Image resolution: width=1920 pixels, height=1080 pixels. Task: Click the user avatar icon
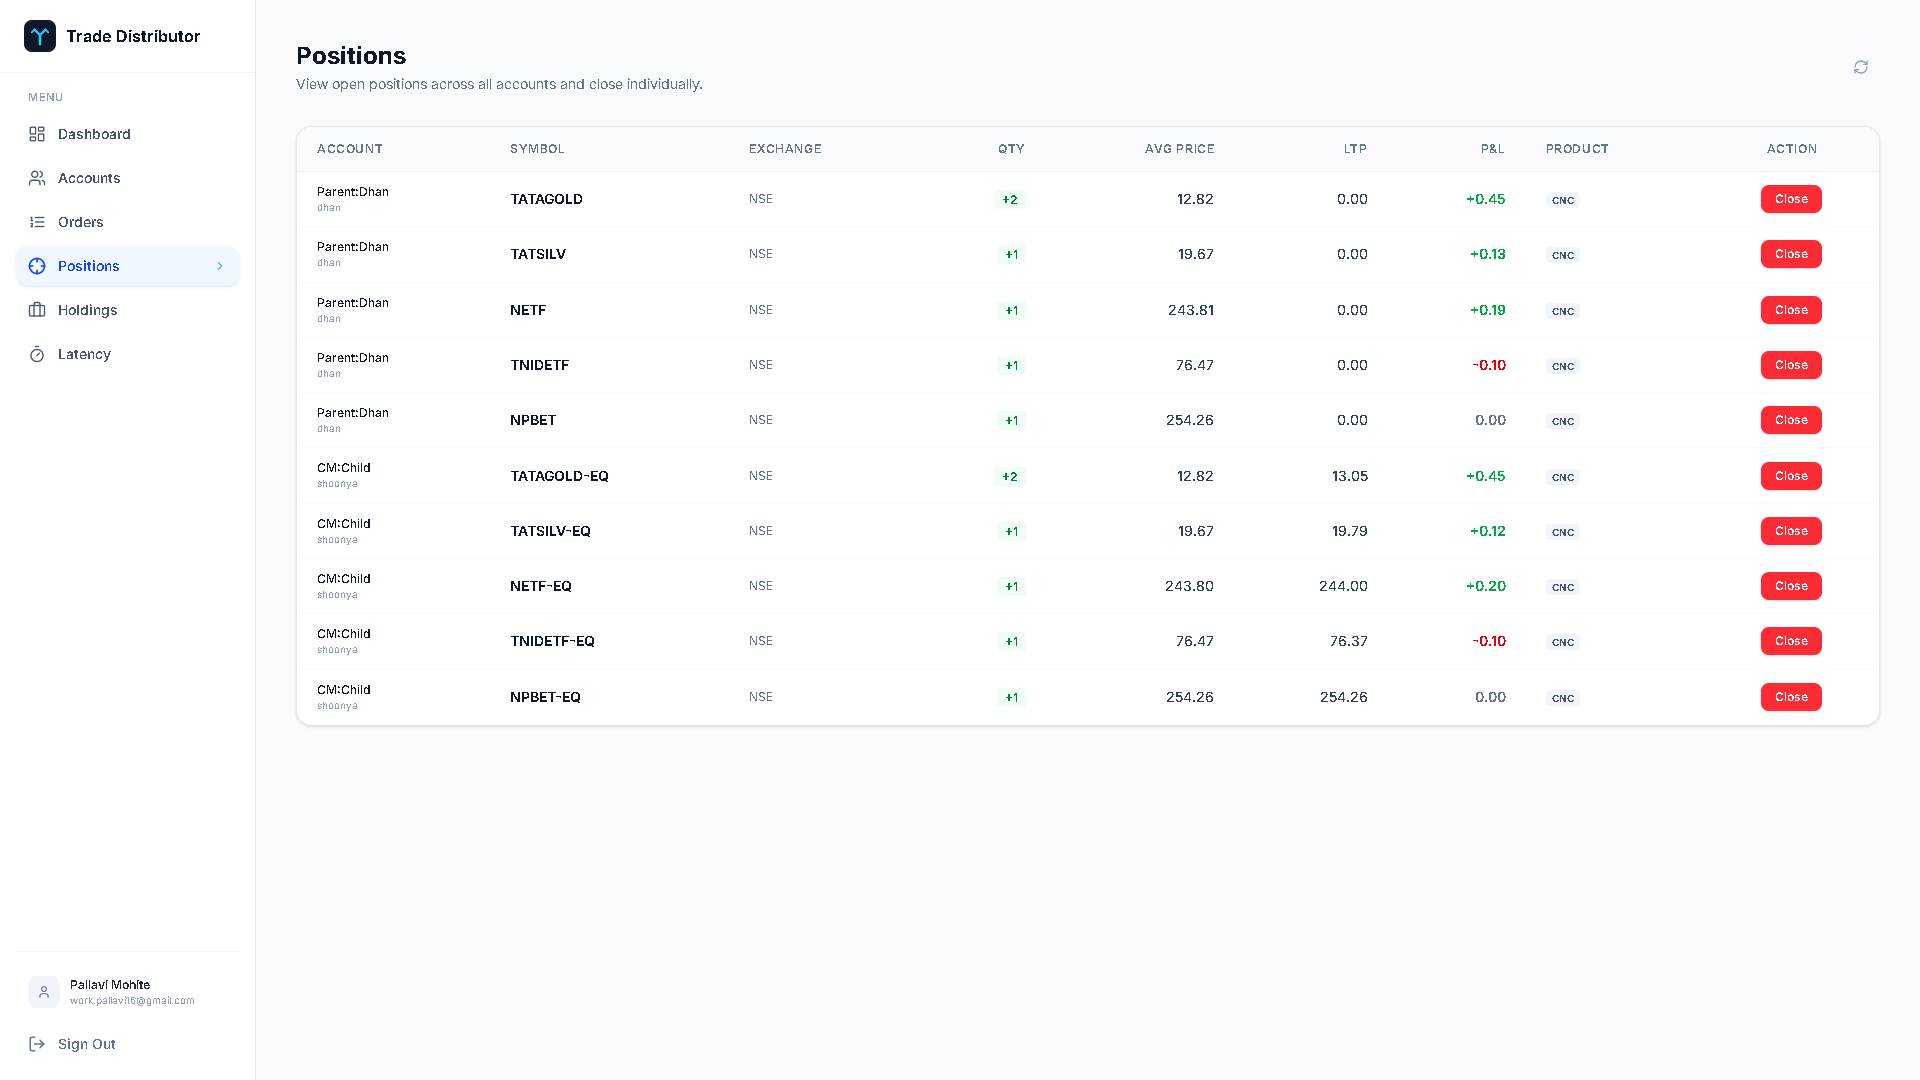tap(44, 992)
